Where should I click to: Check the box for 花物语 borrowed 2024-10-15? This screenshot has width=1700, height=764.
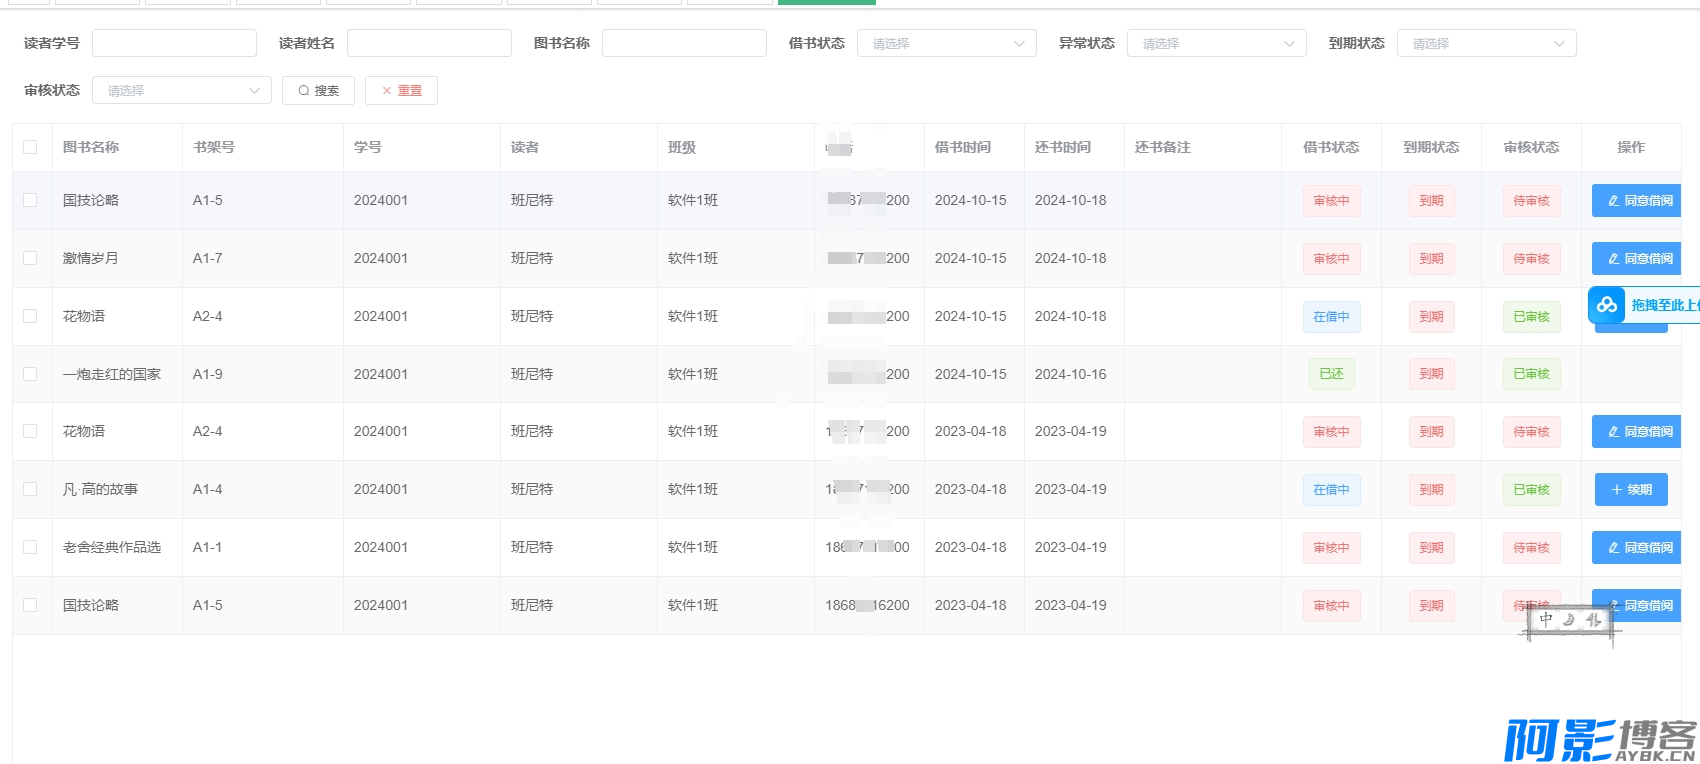(30, 316)
